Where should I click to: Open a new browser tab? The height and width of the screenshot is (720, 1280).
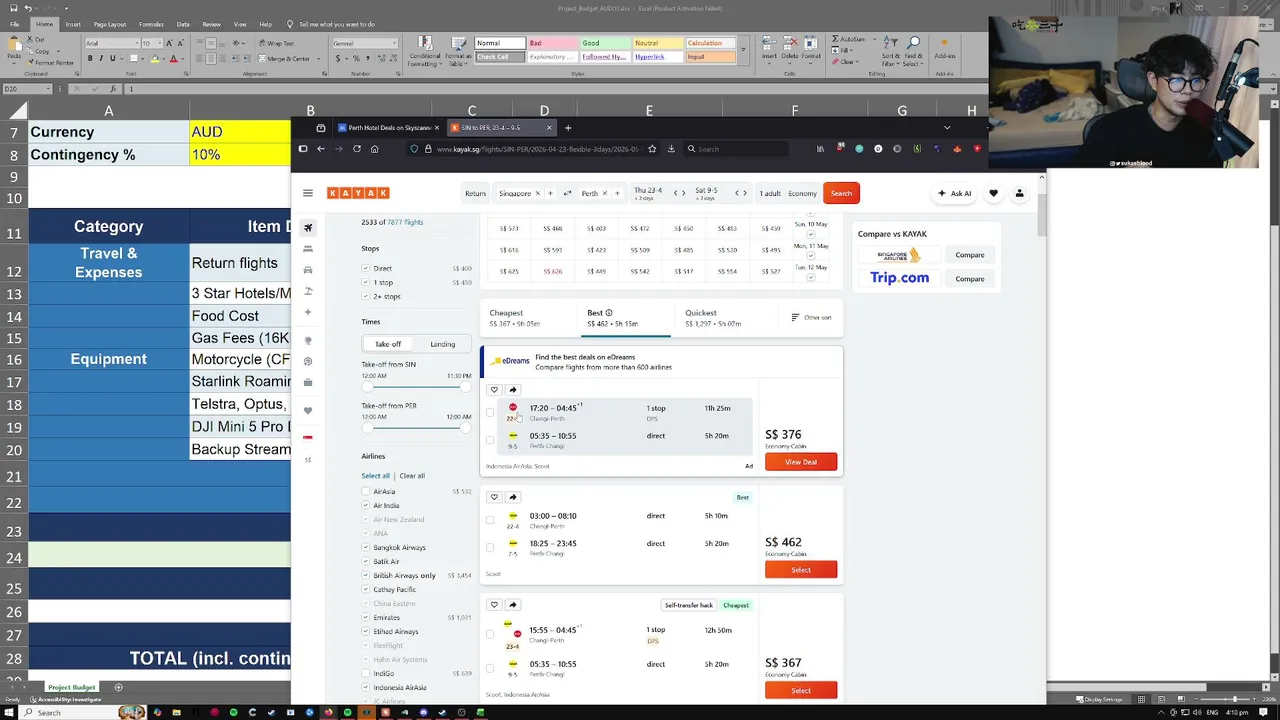tap(568, 128)
